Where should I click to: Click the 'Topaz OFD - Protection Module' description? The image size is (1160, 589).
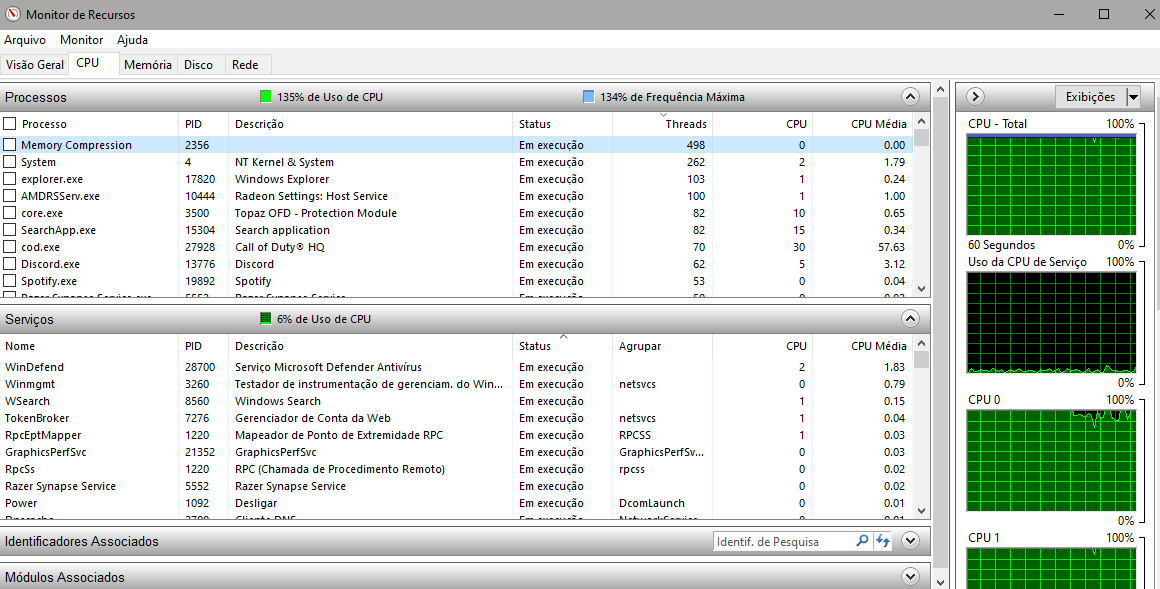pos(316,213)
